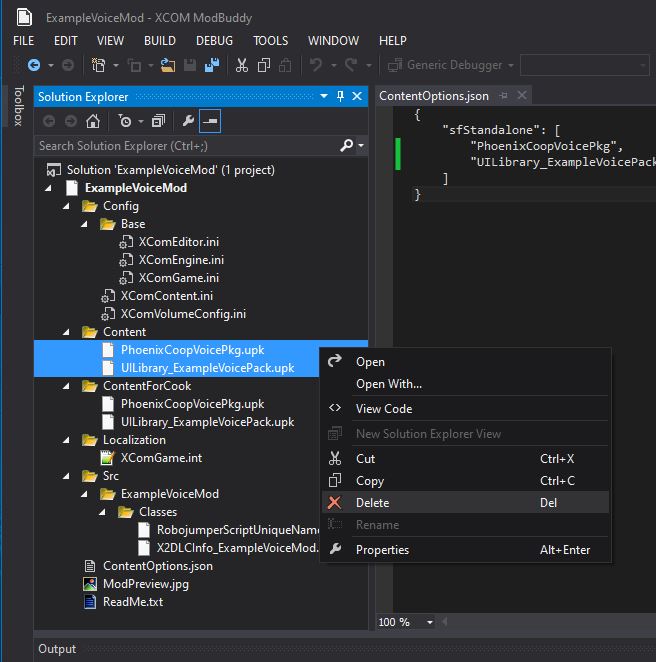Click the Paste toolbar icon
The image size is (656, 662).
point(285,65)
